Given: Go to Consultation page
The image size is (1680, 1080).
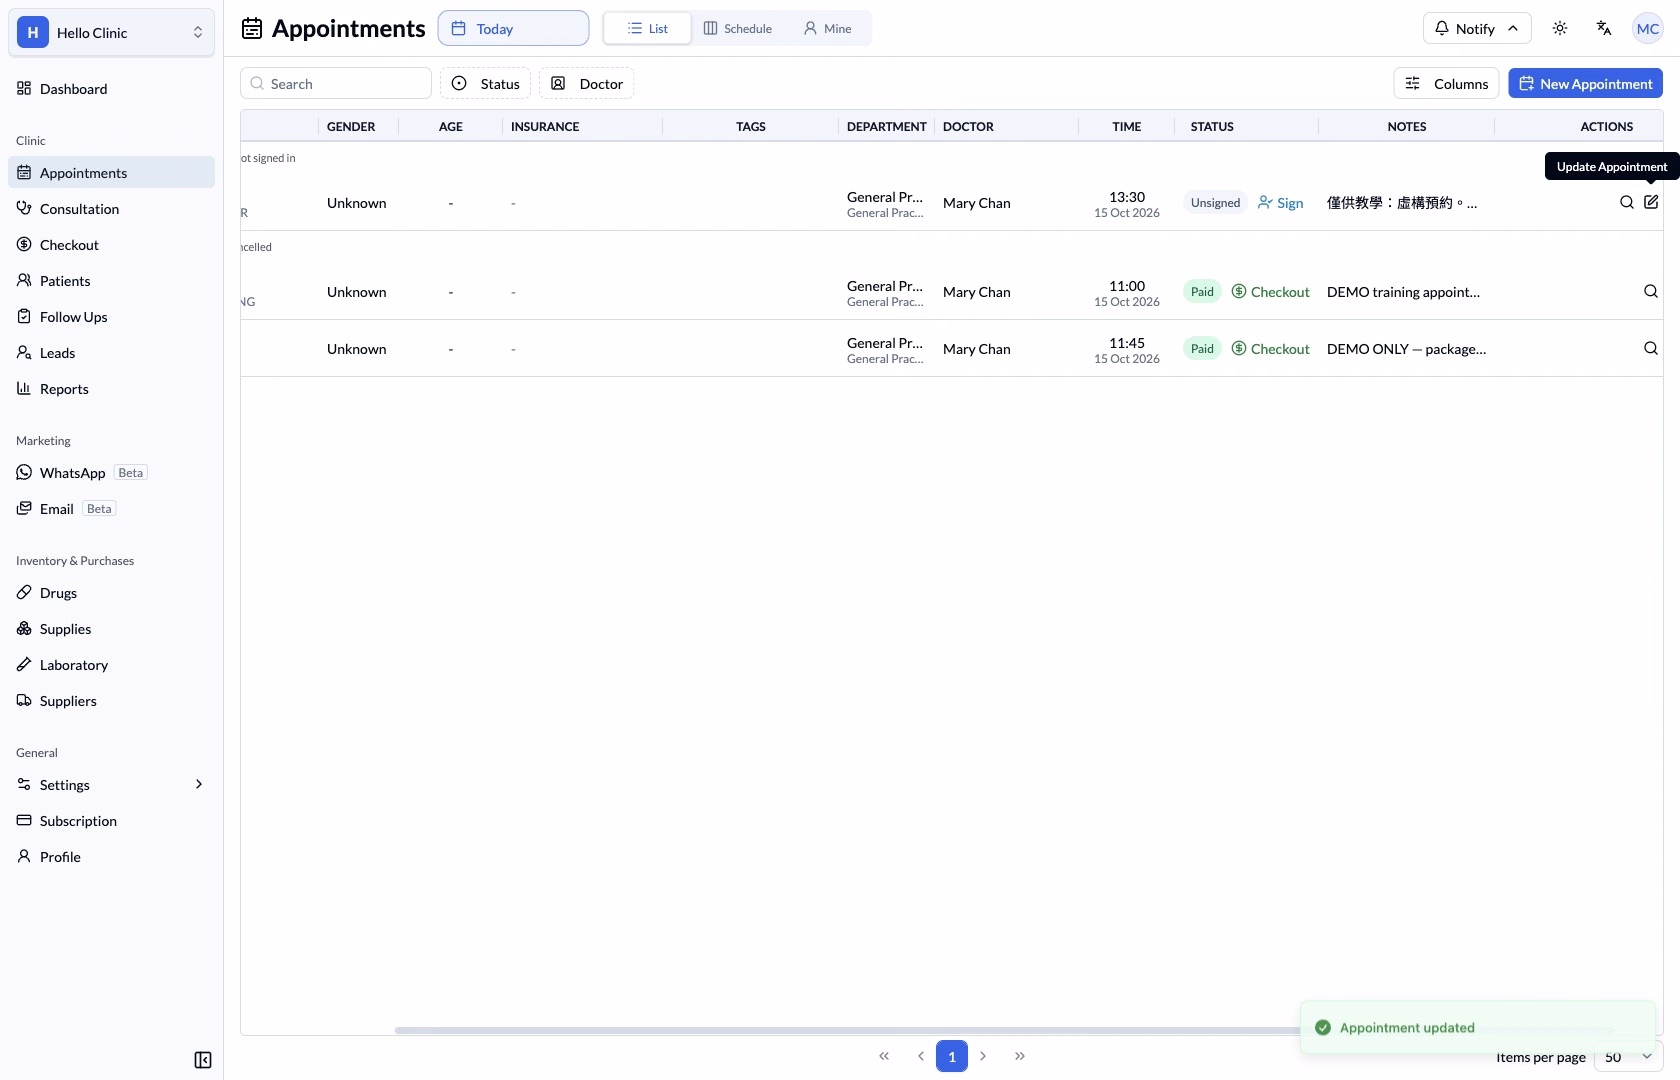Looking at the screenshot, I should (111, 209).
